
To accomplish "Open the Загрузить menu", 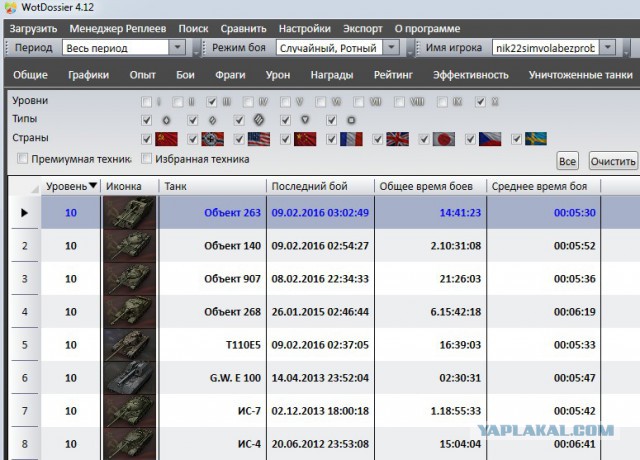I will 33,29.
